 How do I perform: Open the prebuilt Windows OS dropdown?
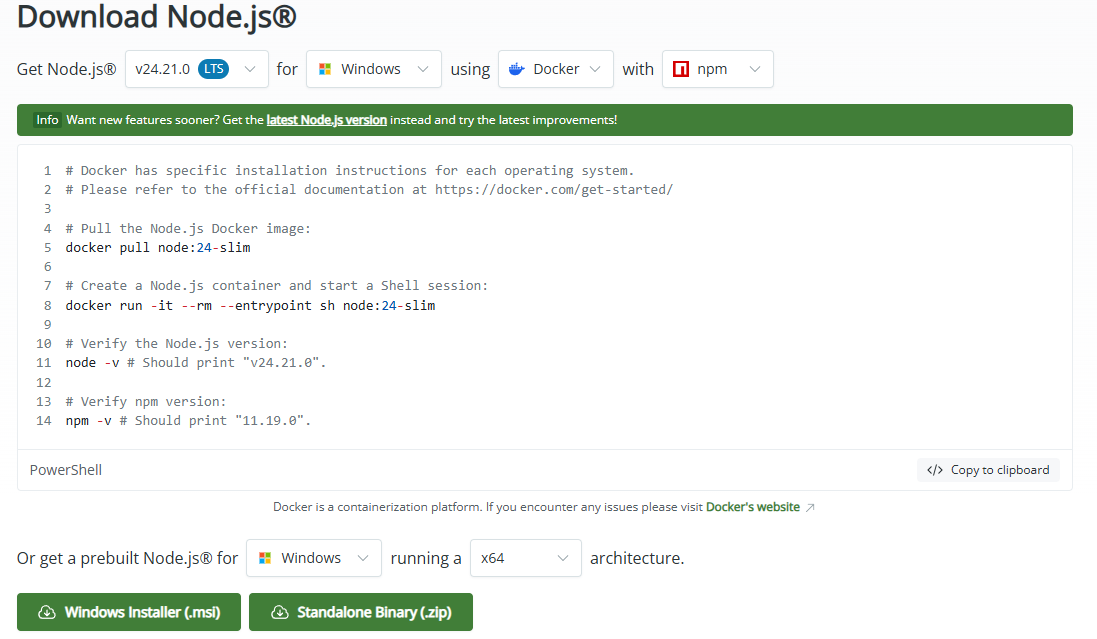[x=313, y=559]
